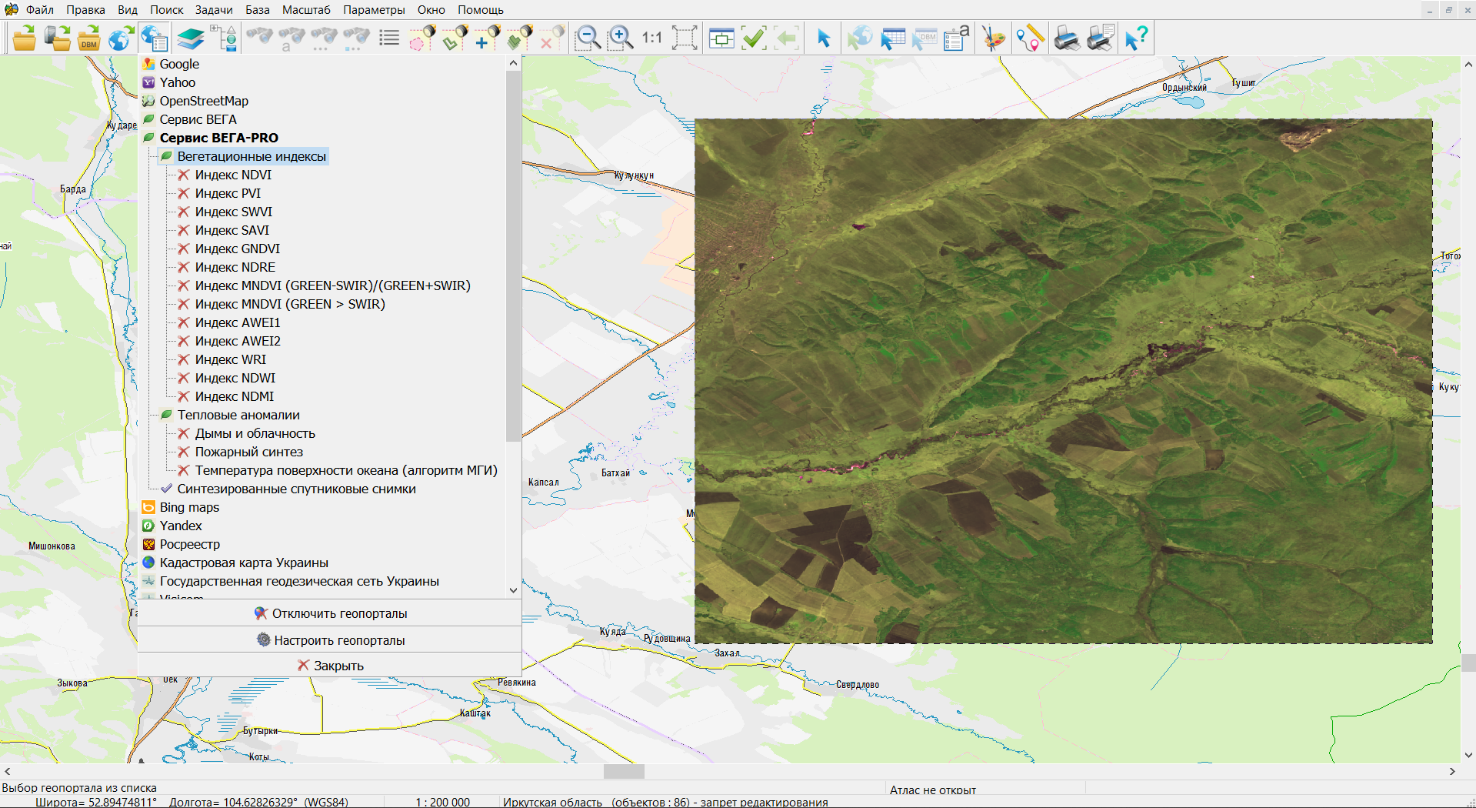Click the clipboard with letter a icon
Viewport: 1476px width, 808px height.
(956, 38)
